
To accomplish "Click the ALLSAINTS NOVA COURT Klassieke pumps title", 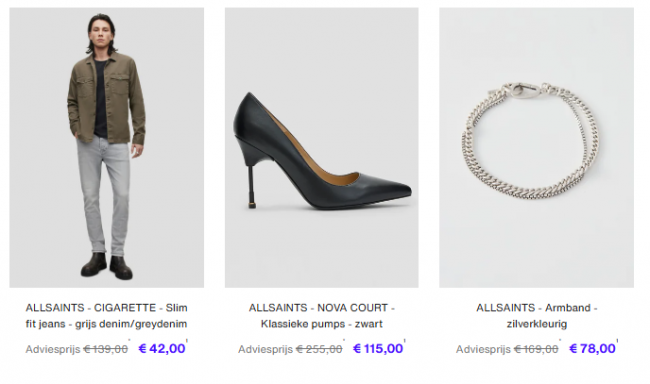I will 322,316.
